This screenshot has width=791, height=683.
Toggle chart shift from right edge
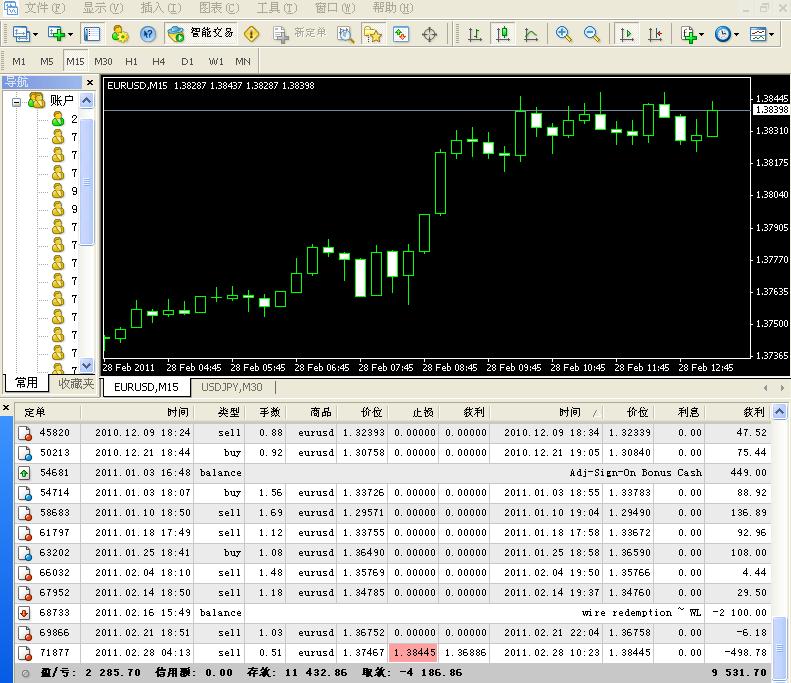tap(656, 34)
